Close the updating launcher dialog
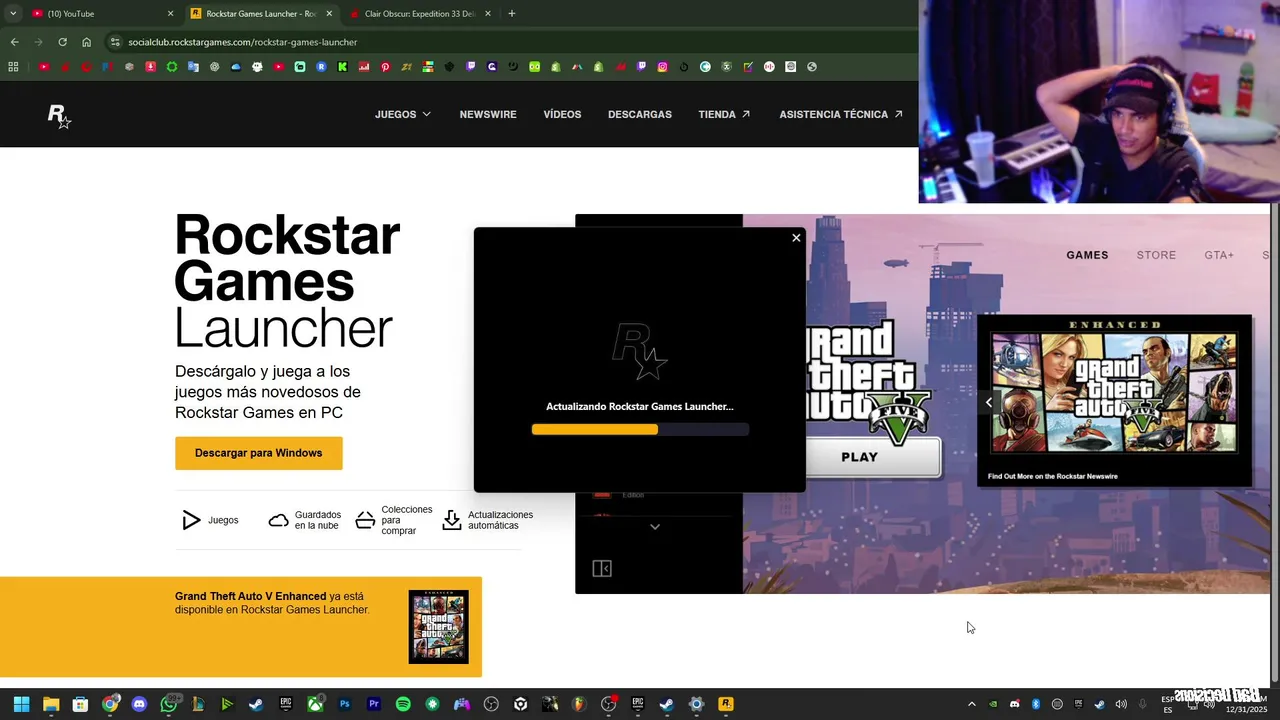Image resolution: width=1280 pixels, height=720 pixels. [796, 238]
